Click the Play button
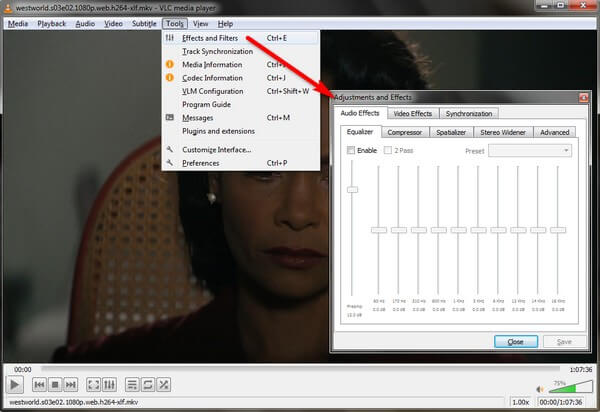The width and height of the screenshot is (600, 412). coord(15,384)
